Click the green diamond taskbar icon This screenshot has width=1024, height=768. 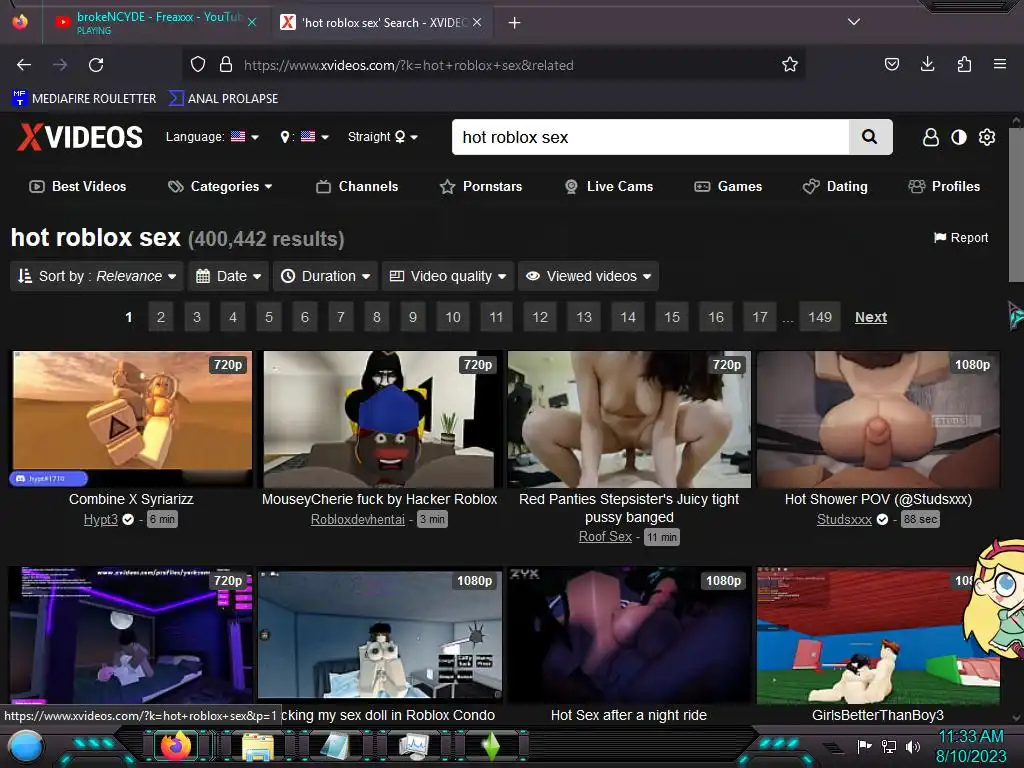point(492,746)
